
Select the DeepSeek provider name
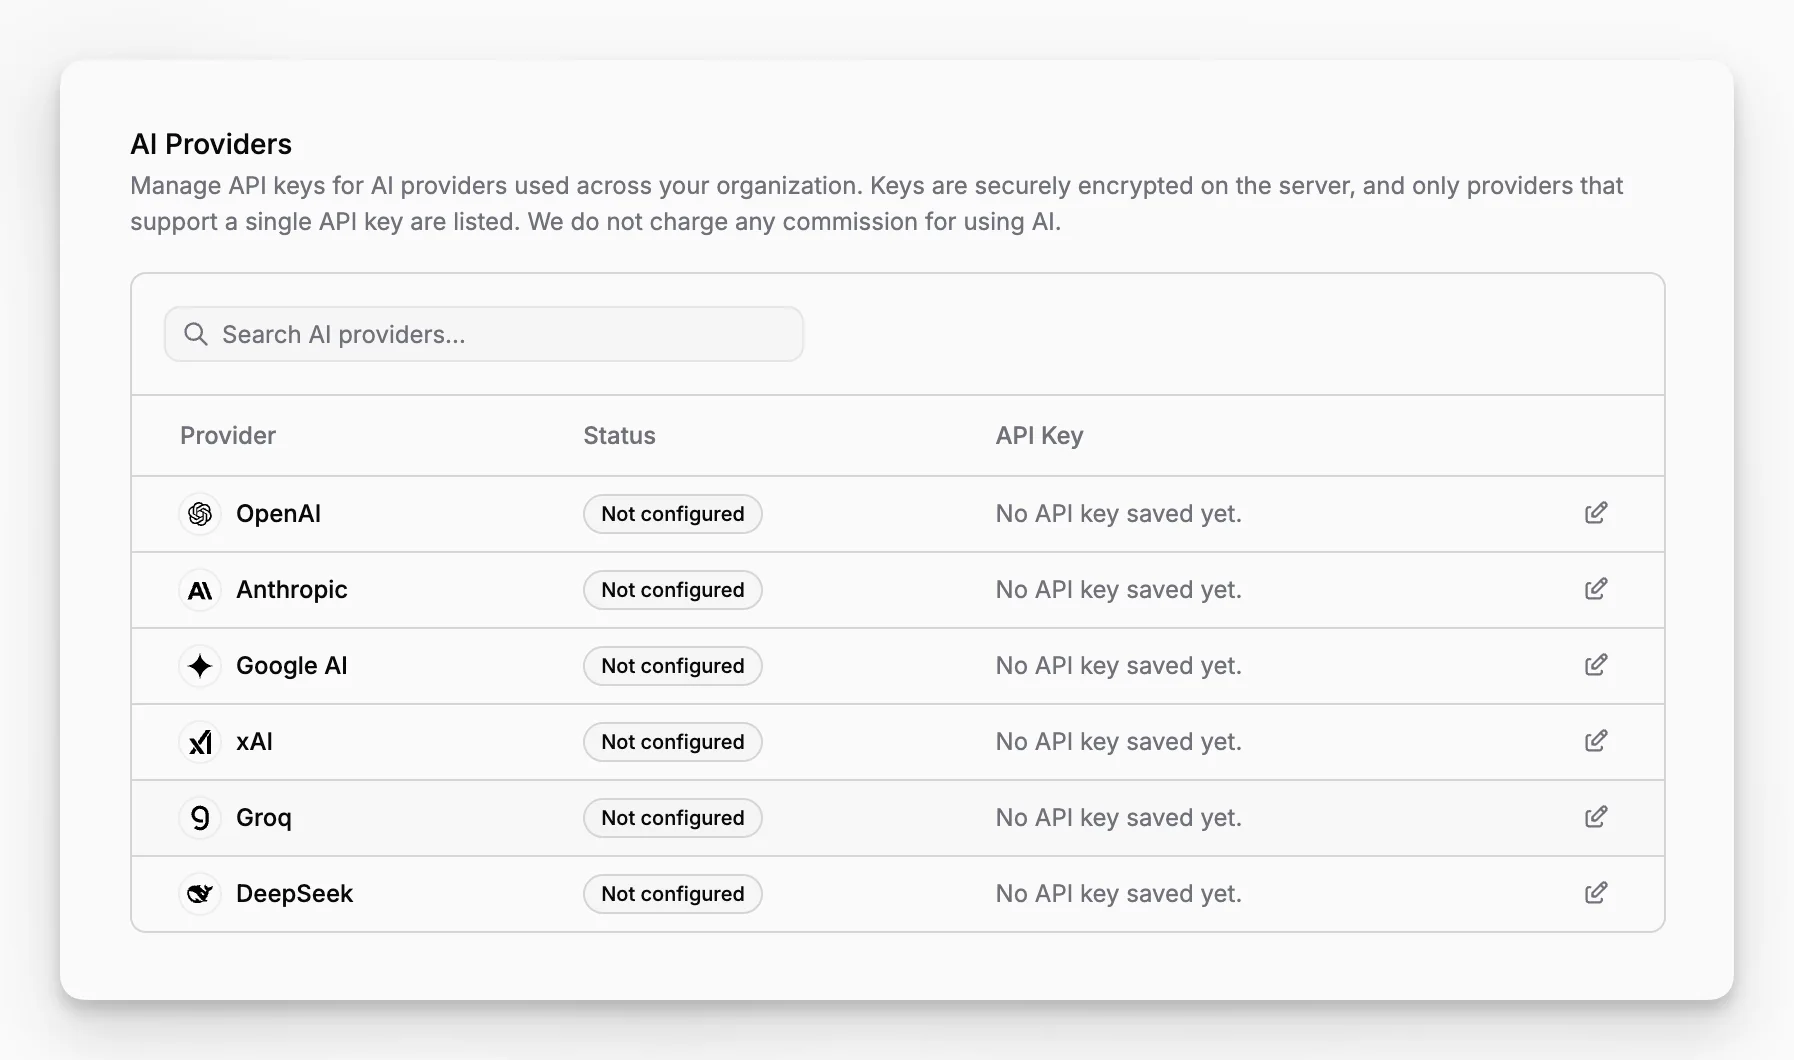(x=295, y=894)
